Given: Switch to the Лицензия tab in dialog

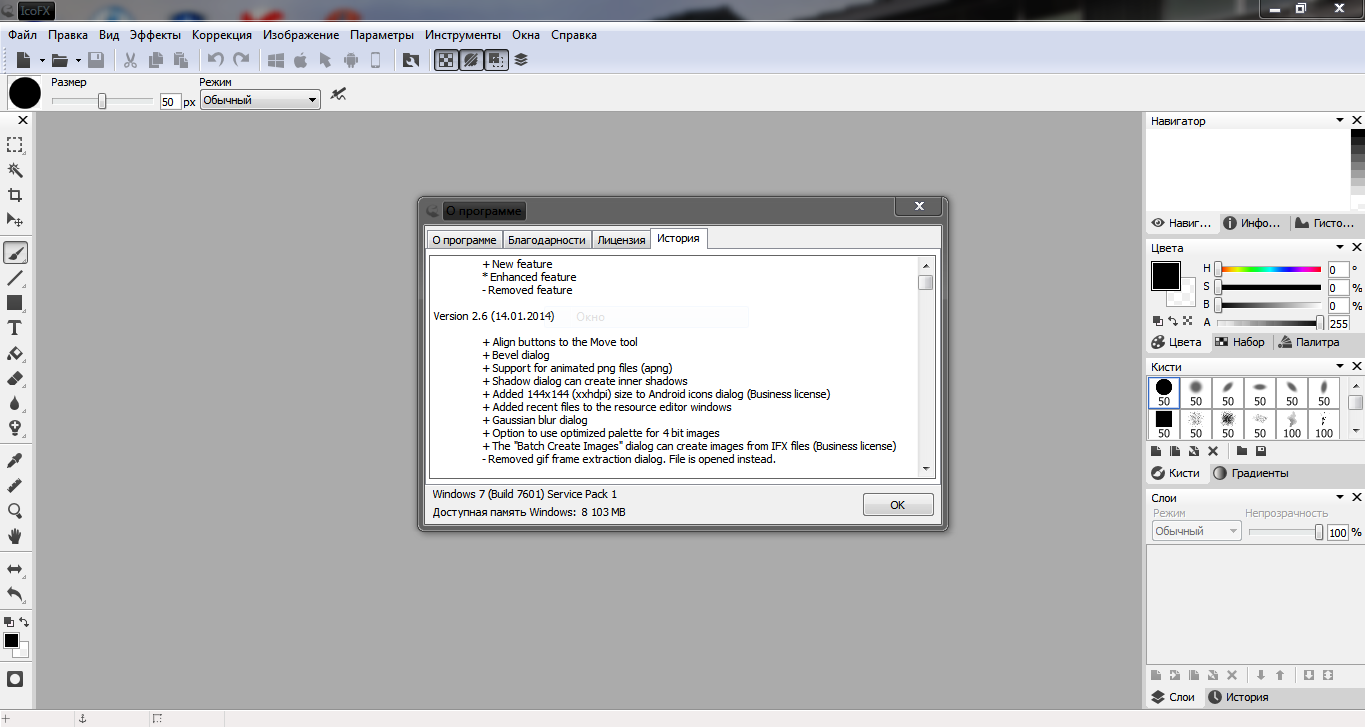Looking at the screenshot, I should click(x=621, y=240).
